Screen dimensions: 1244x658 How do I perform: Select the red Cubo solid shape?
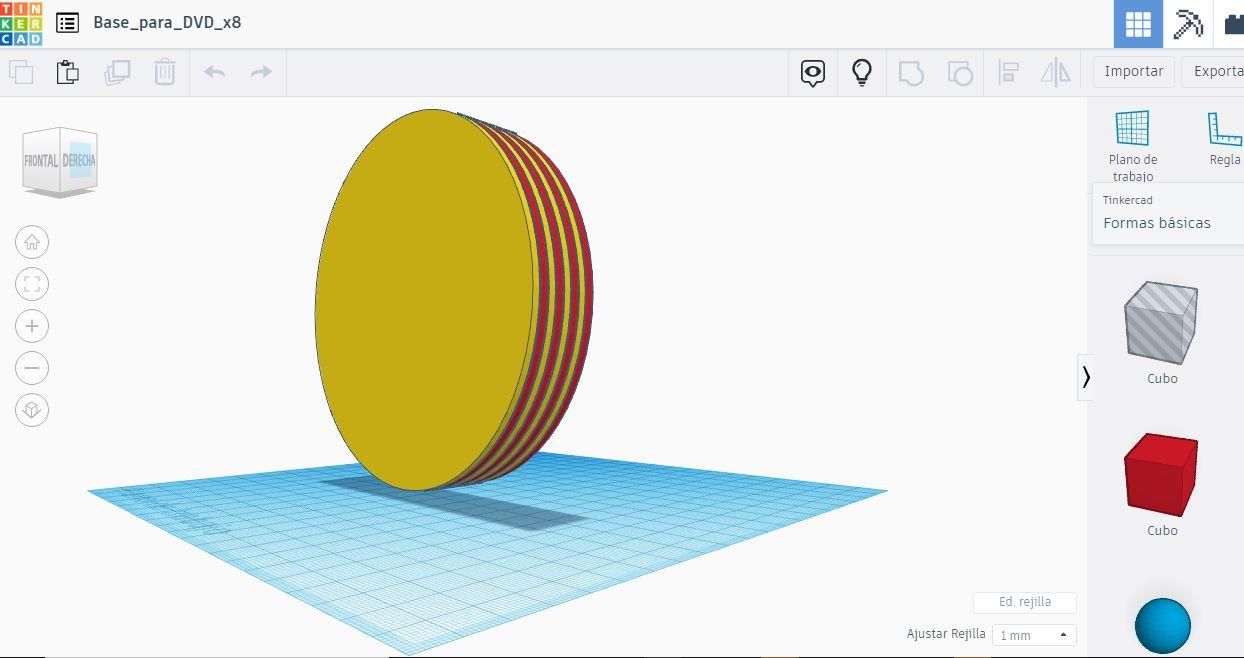coord(1162,474)
